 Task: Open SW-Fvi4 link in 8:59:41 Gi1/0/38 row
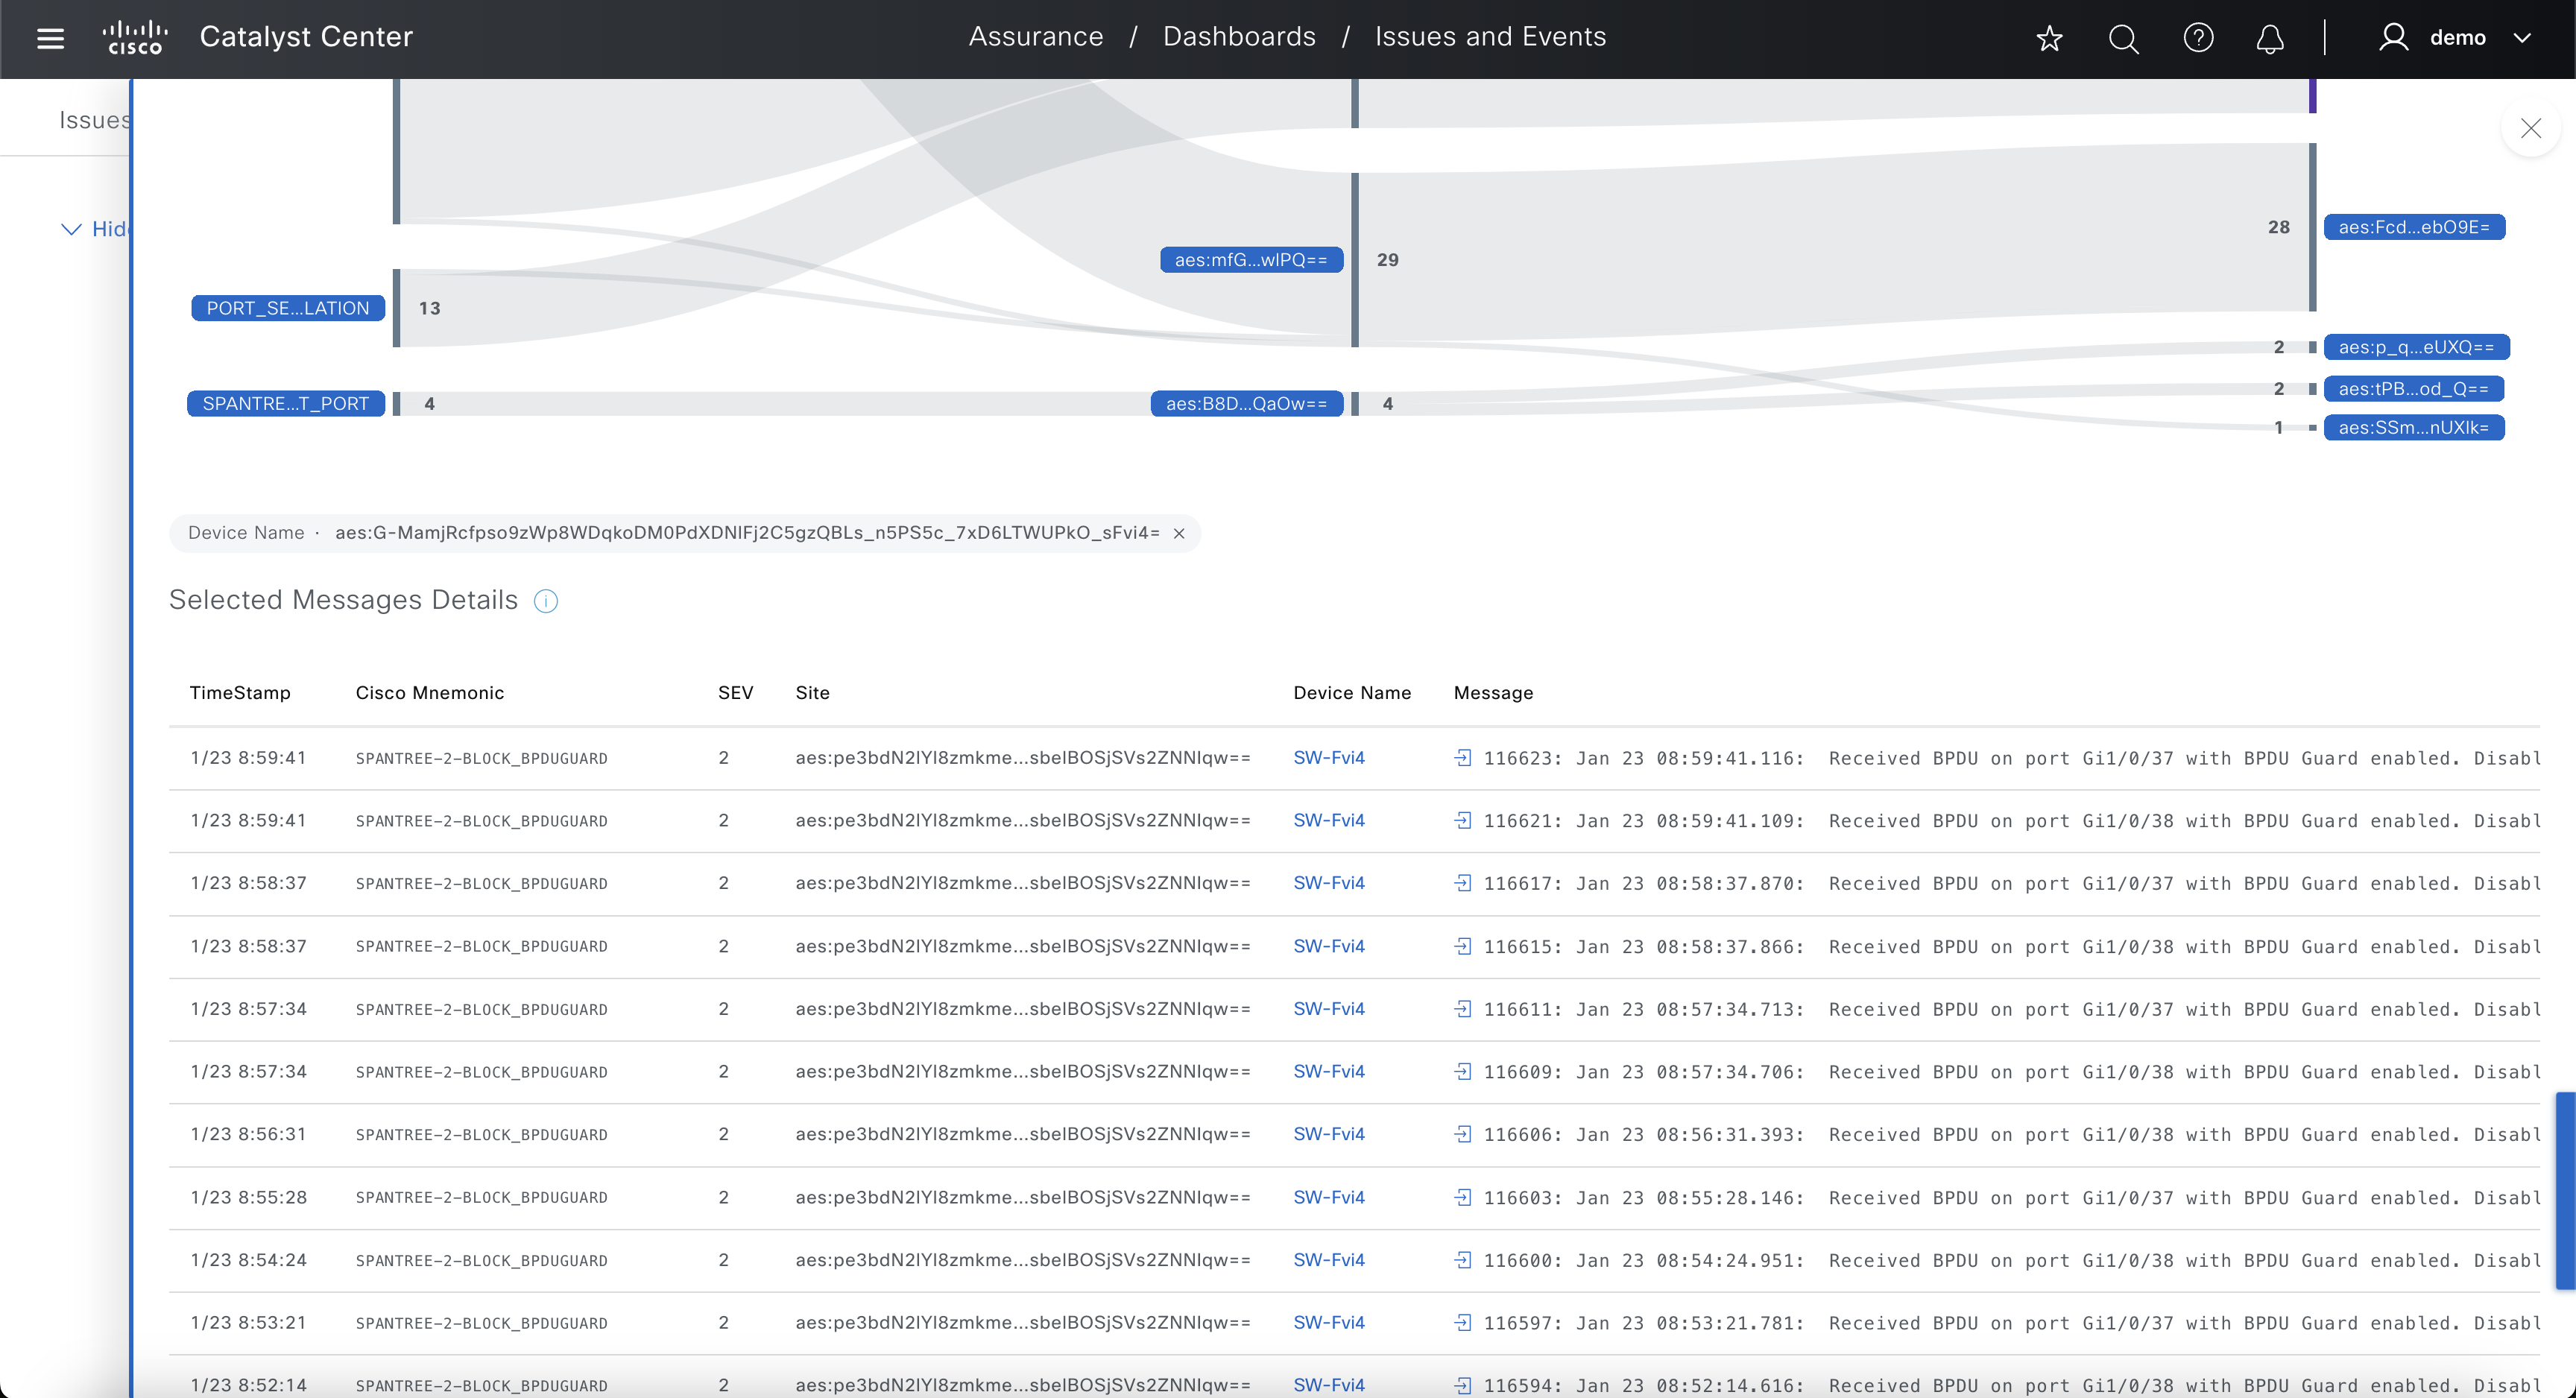tap(1329, 821)
